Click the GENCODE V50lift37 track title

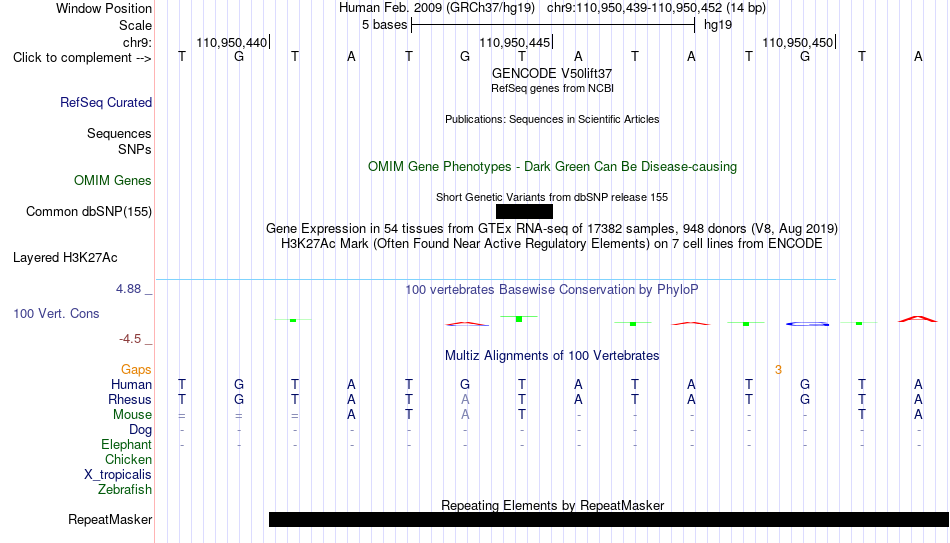tap(552, 73)
